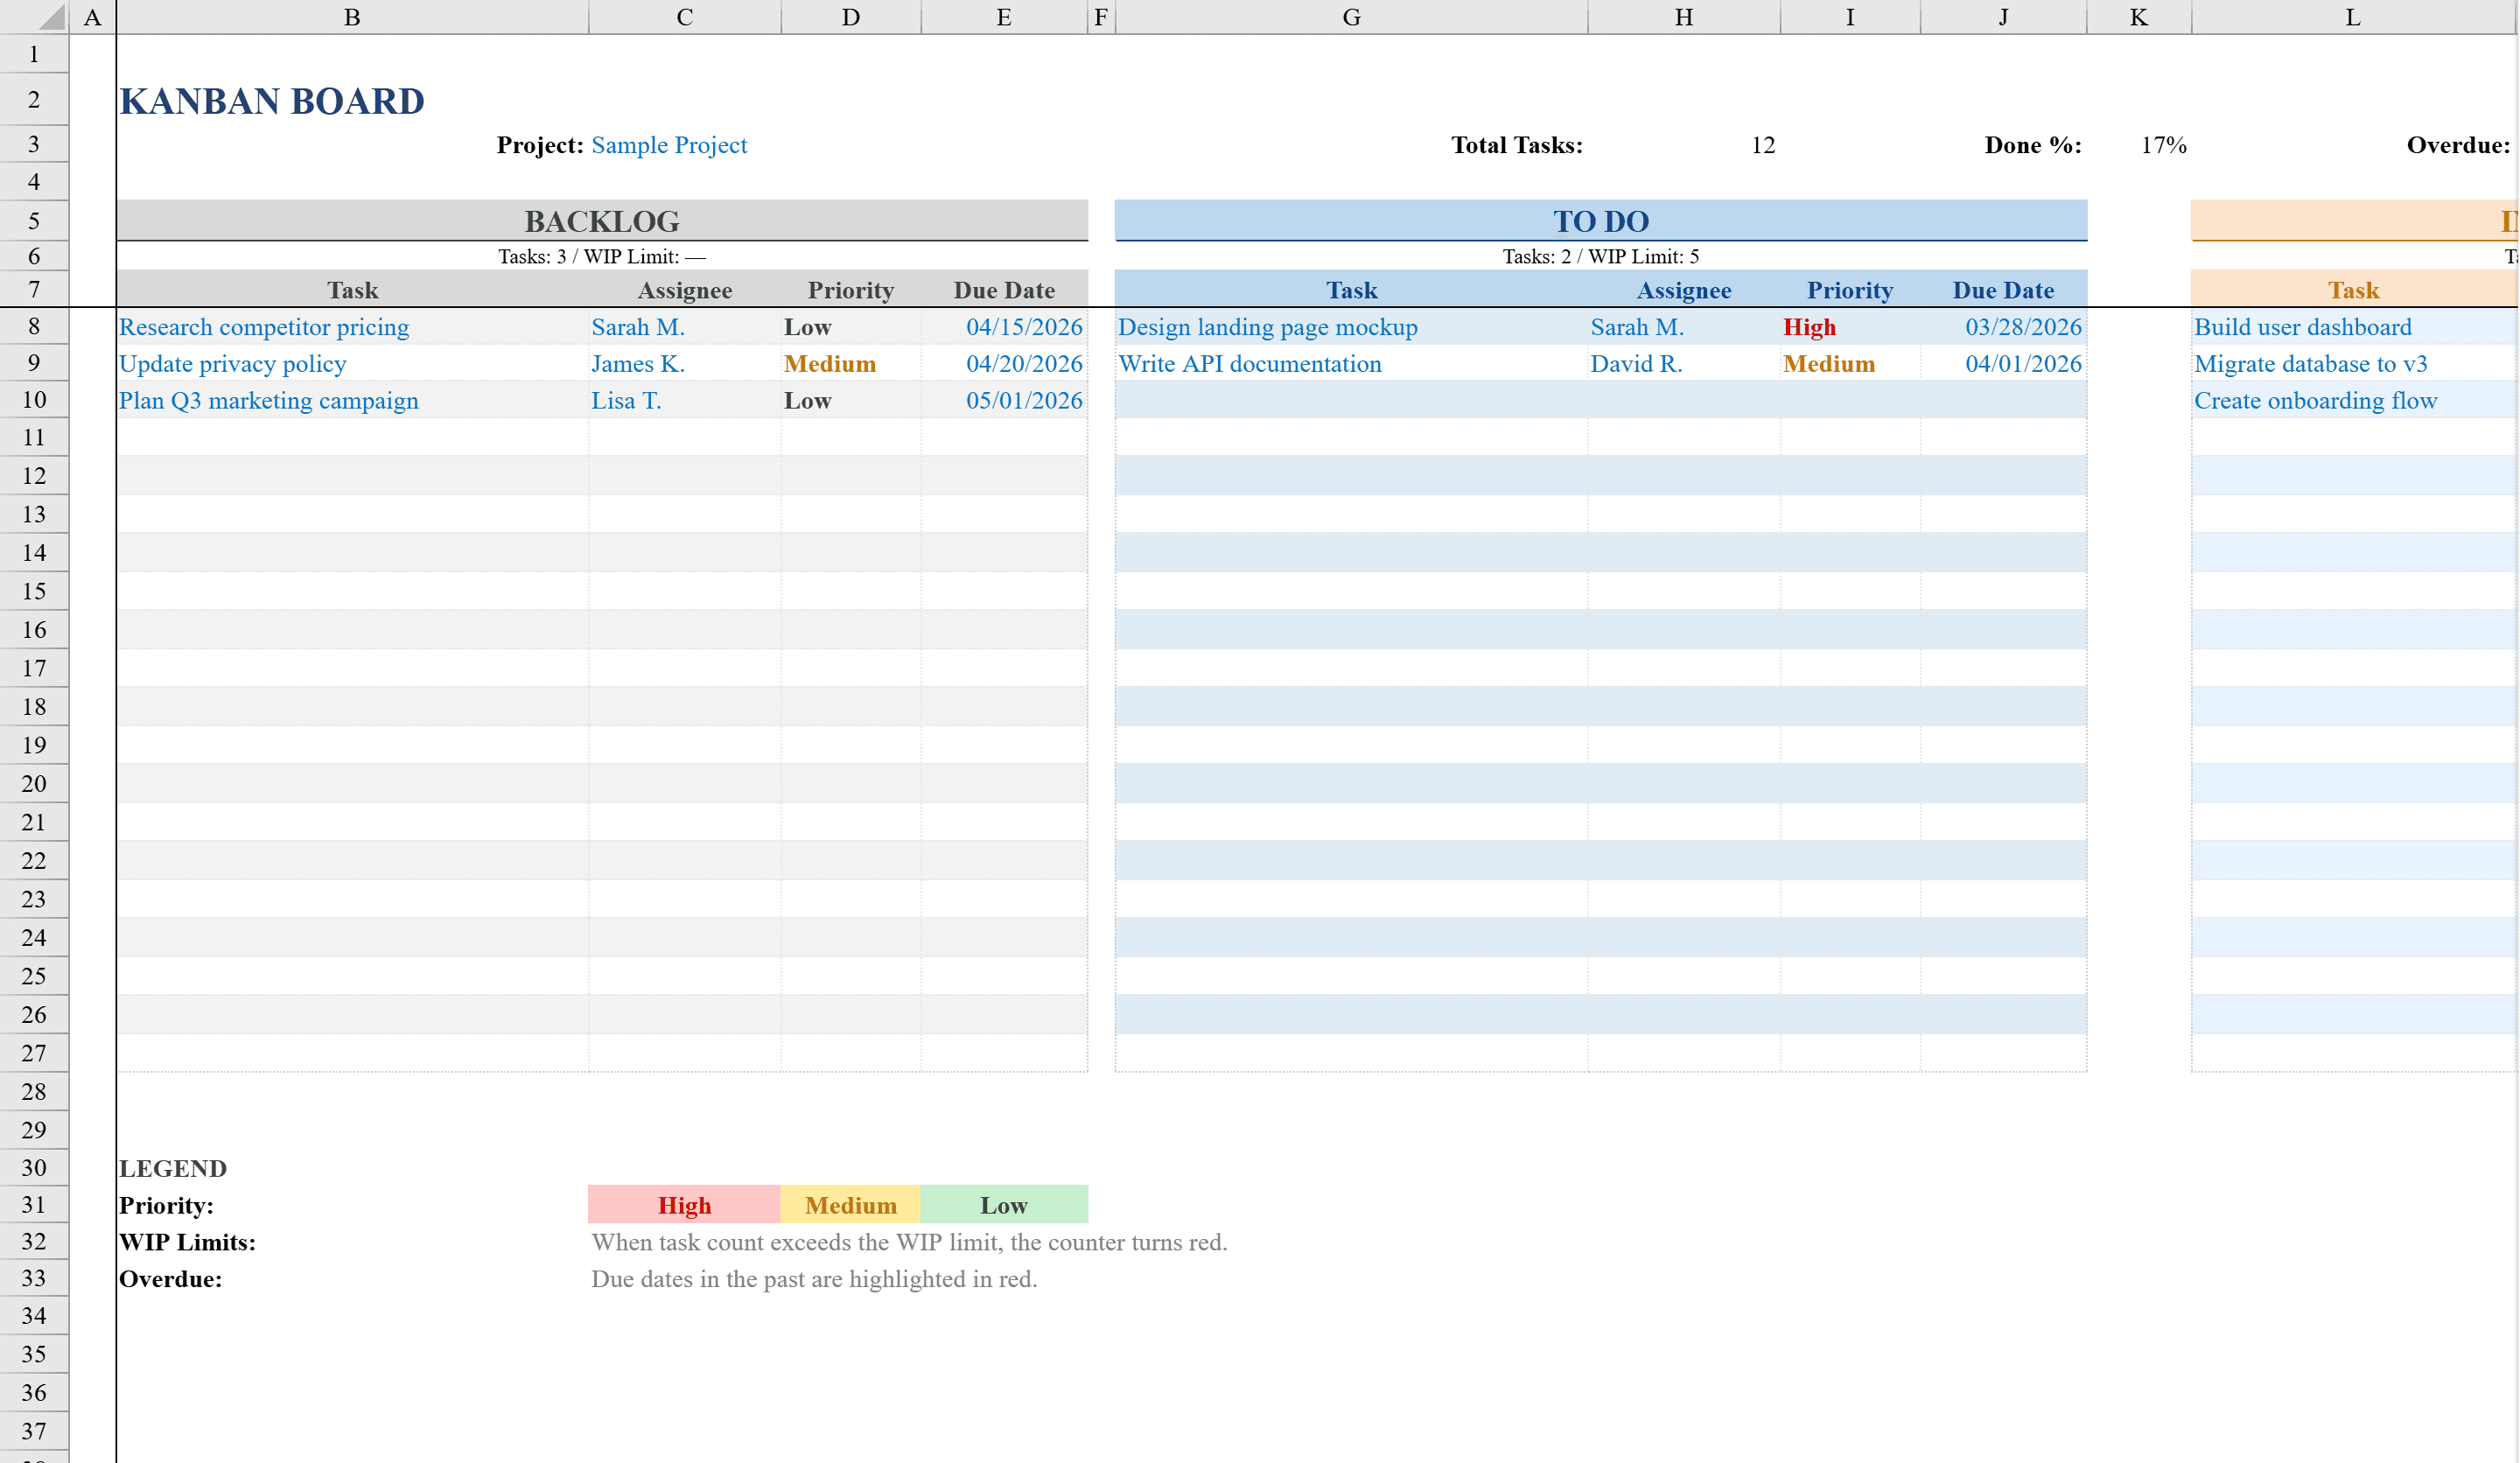Open the Sample Project hyperlink
The image size is (2520, 1463).
click(669, 145)
